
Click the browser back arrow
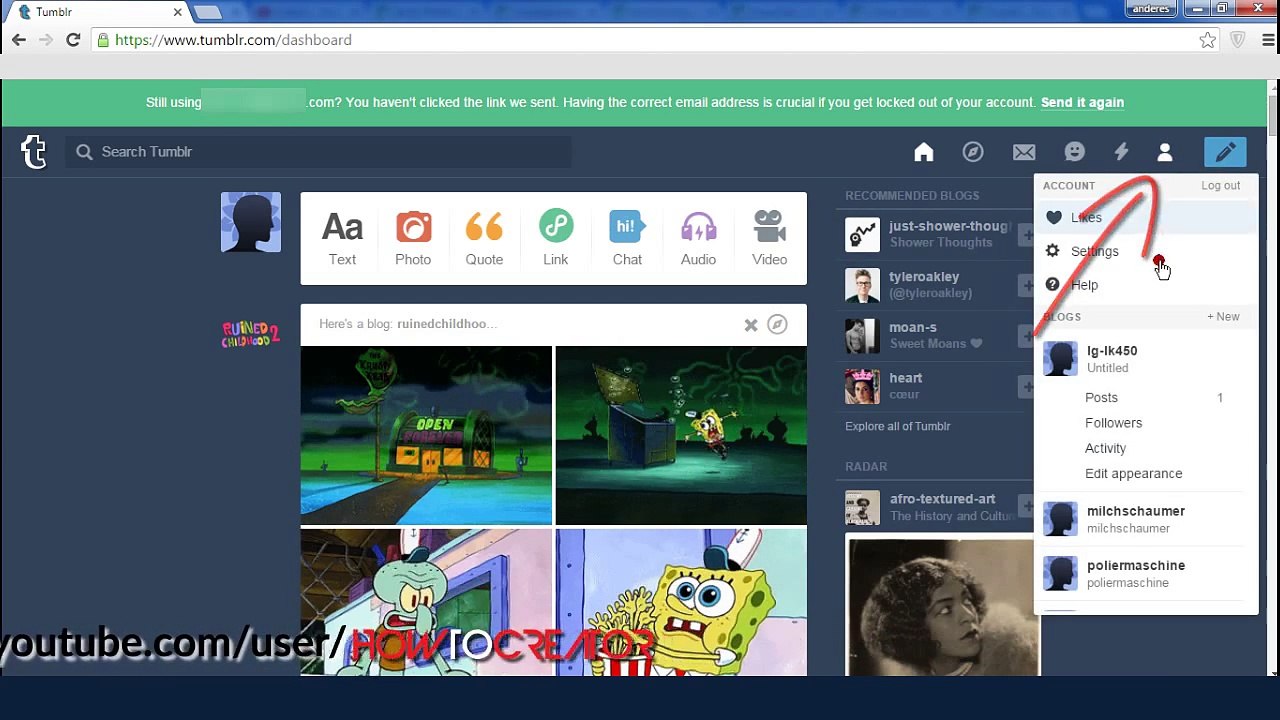[x=19, y=40]
